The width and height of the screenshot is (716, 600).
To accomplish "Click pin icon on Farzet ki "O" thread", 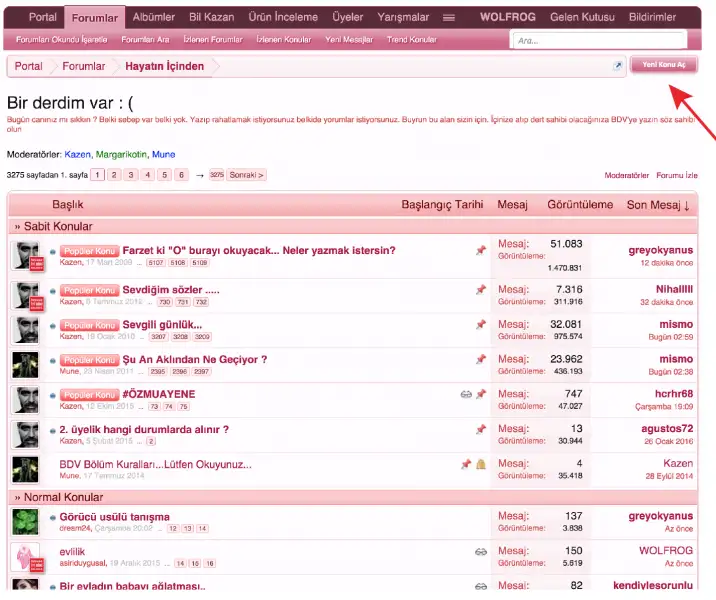I will click(x=480, y=250).
